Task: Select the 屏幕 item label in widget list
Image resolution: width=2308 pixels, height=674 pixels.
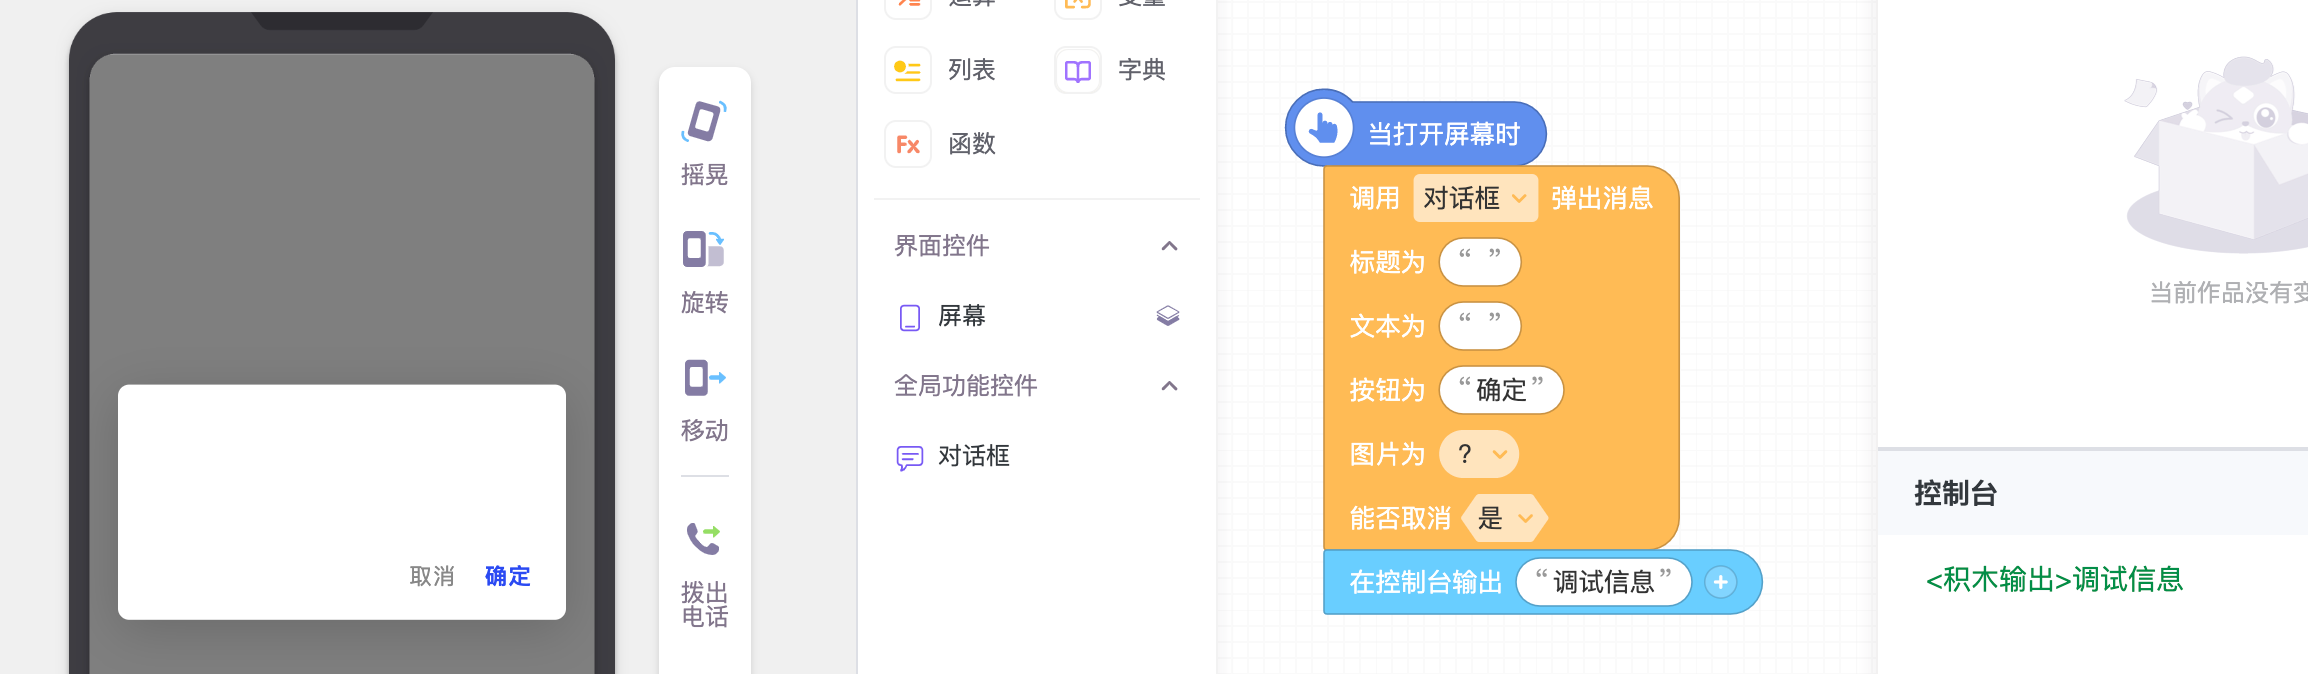Action: point(962,316)
